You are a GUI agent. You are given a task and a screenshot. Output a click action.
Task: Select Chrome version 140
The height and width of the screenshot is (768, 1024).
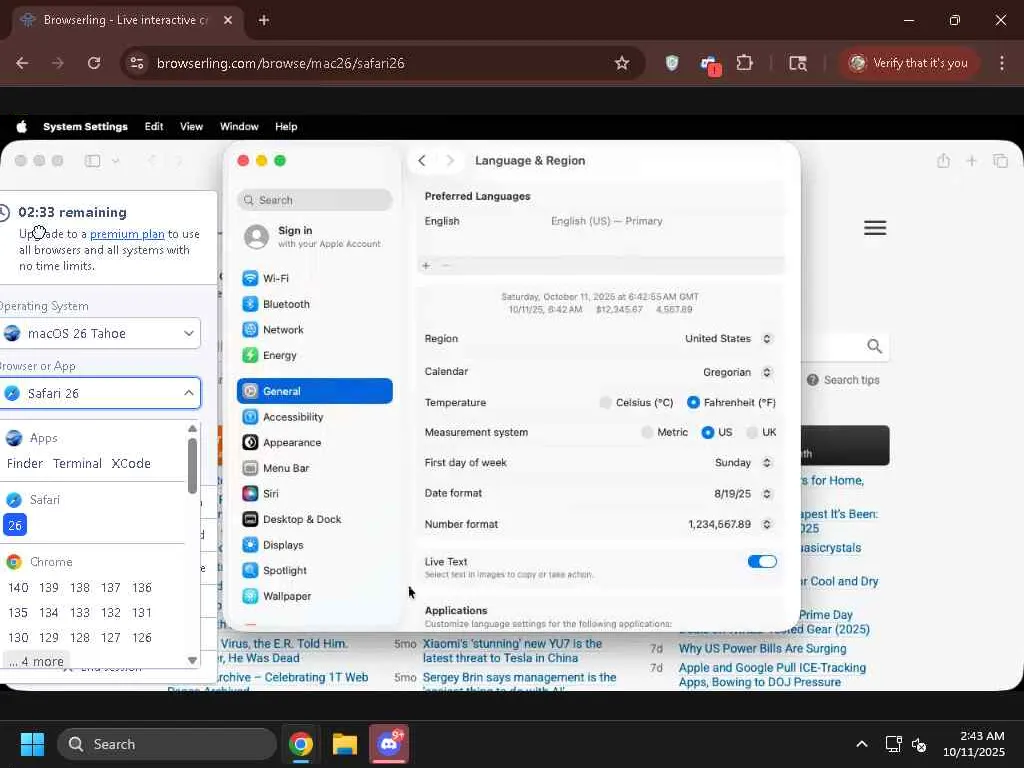pos(18,588)
